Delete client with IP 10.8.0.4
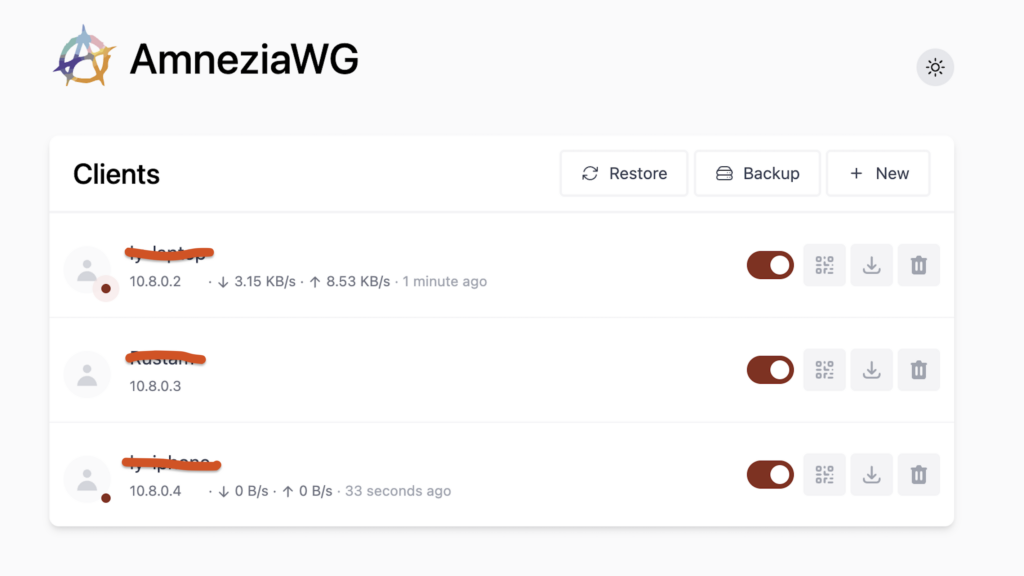This screenshot has width=1024, height=576. pos(918,474)
